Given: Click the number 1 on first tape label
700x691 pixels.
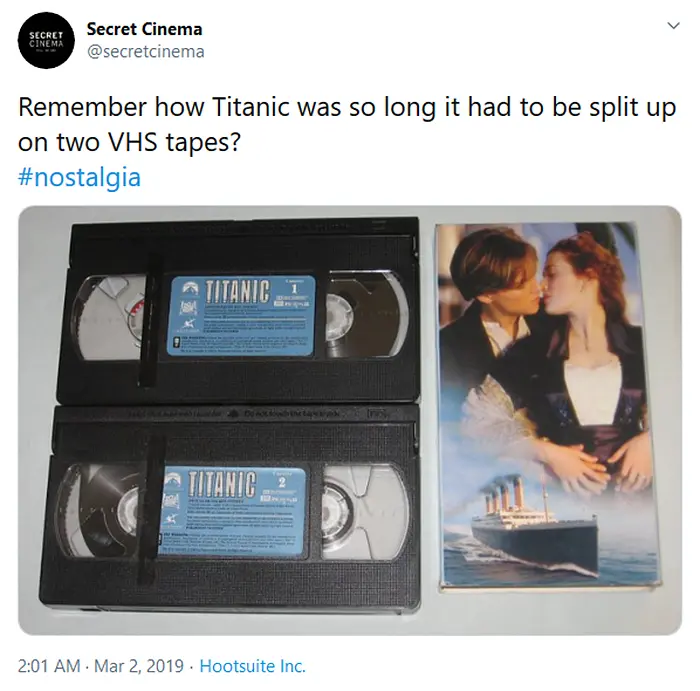Looking at the screenshot, I should (294, 288).
